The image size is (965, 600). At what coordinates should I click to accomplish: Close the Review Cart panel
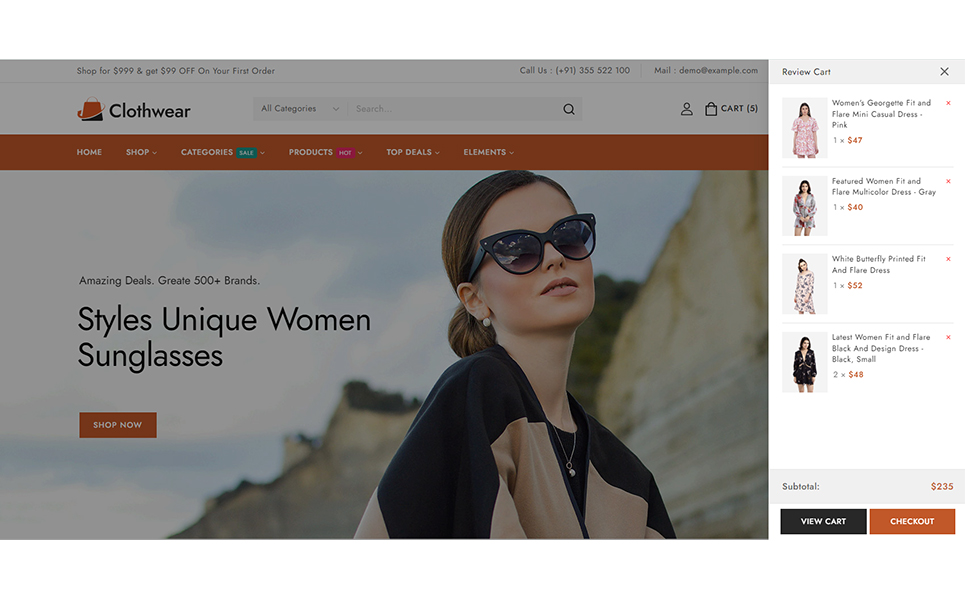(944, 72)
